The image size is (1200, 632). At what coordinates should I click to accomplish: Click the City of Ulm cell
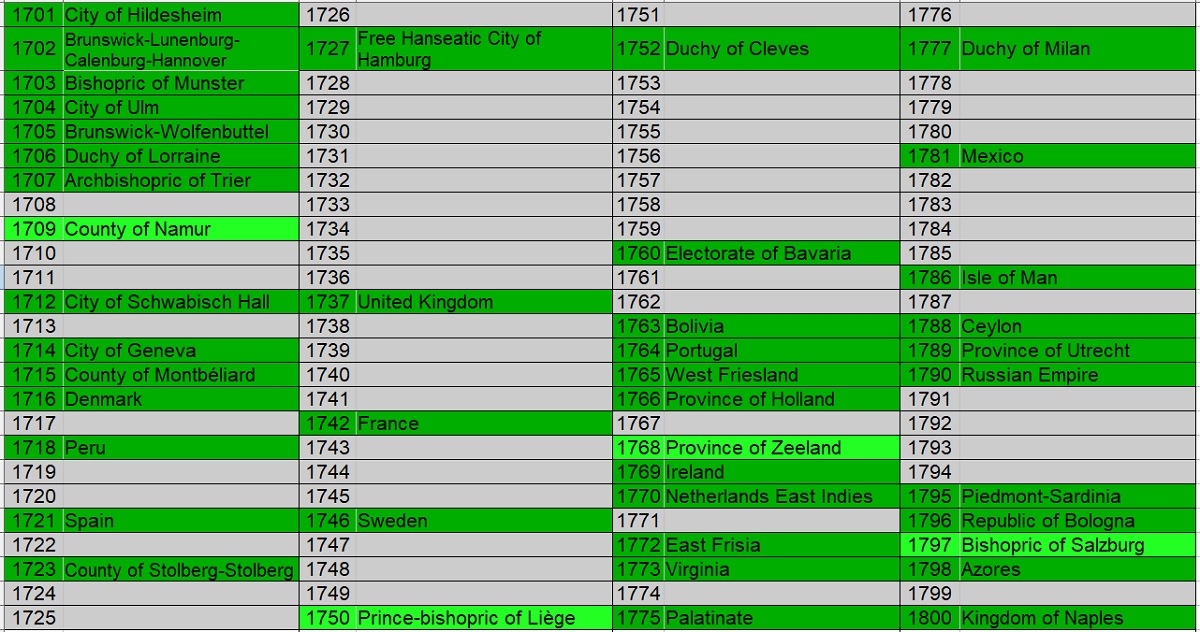(180, 107)
